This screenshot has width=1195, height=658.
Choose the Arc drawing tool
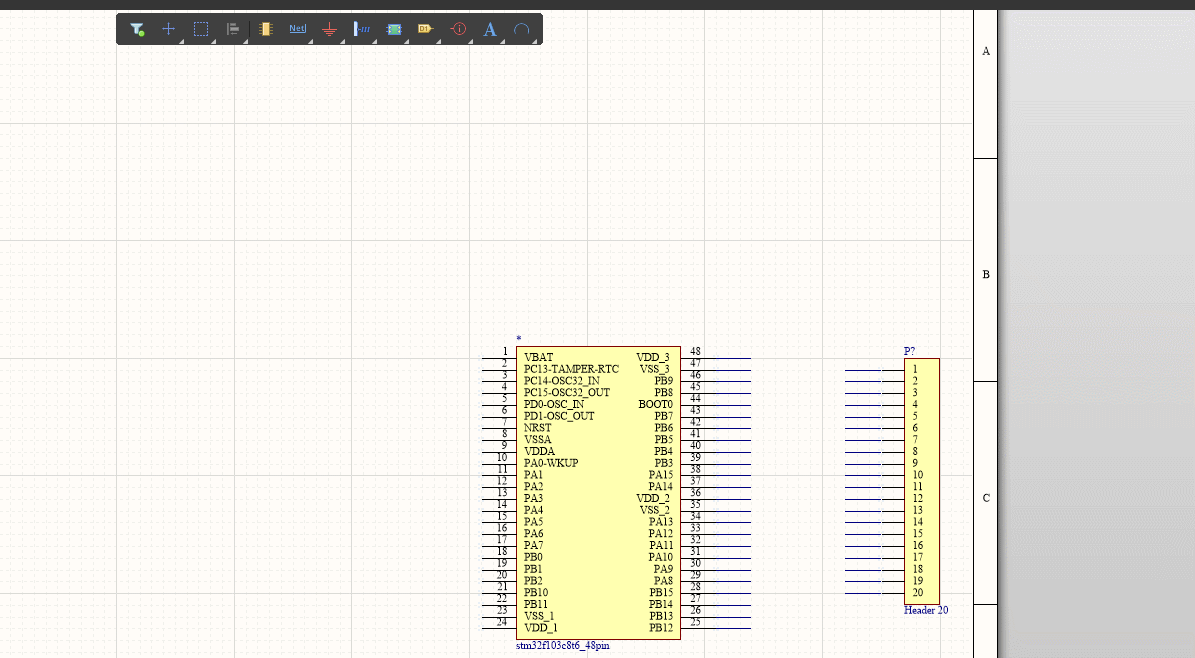(x=521, y=29)
